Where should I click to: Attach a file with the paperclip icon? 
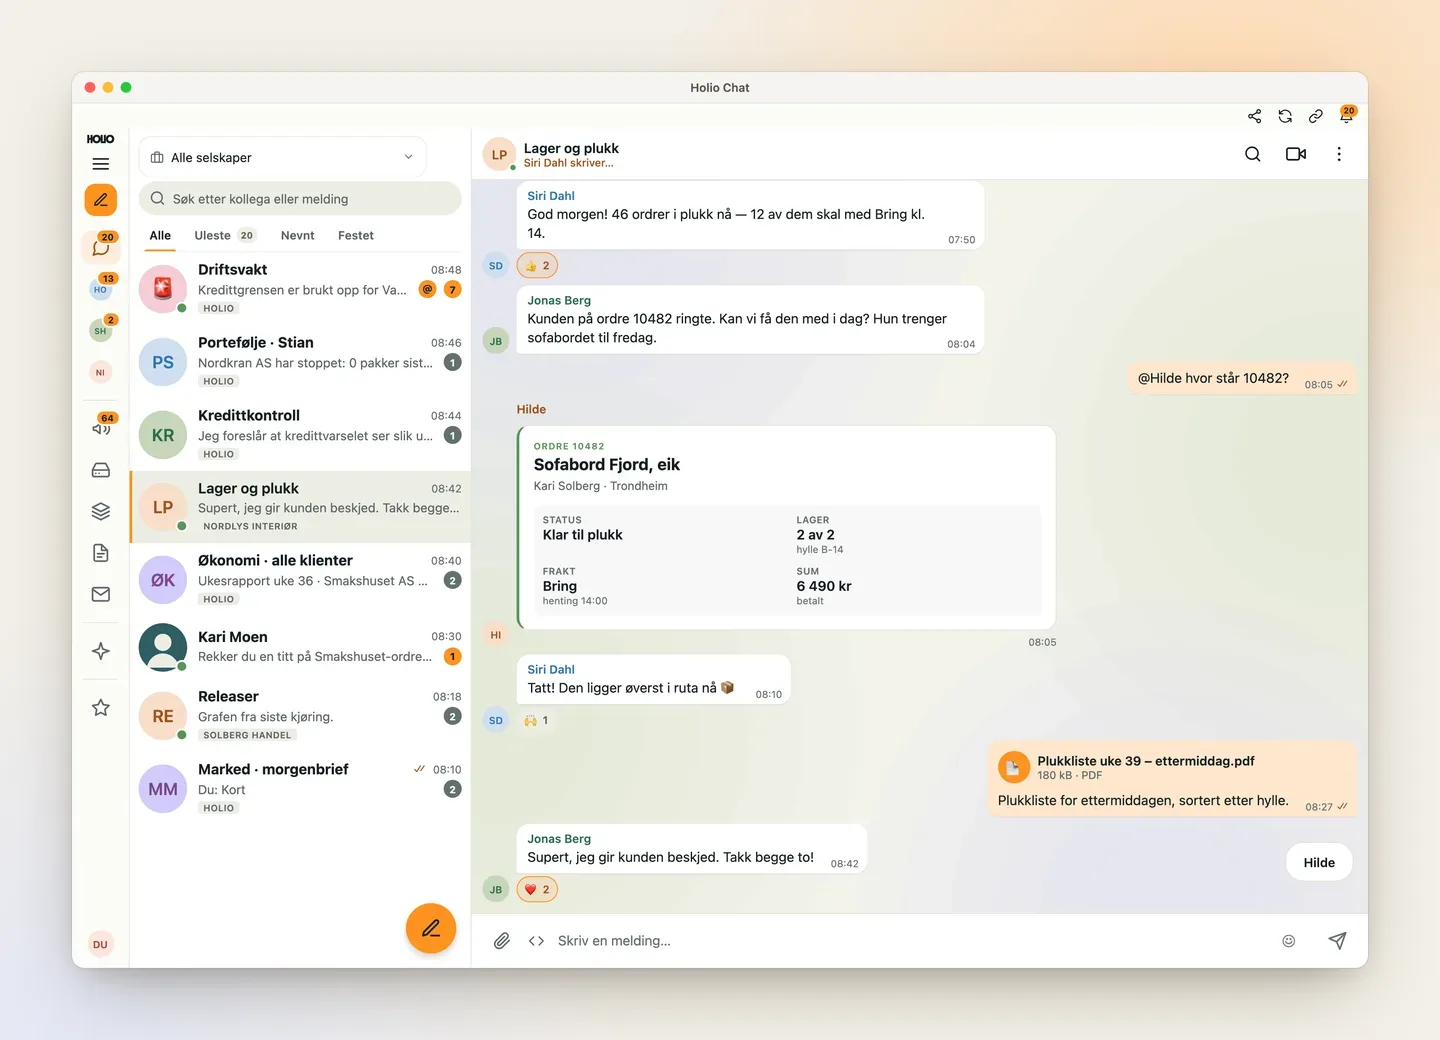click(502, 941)
